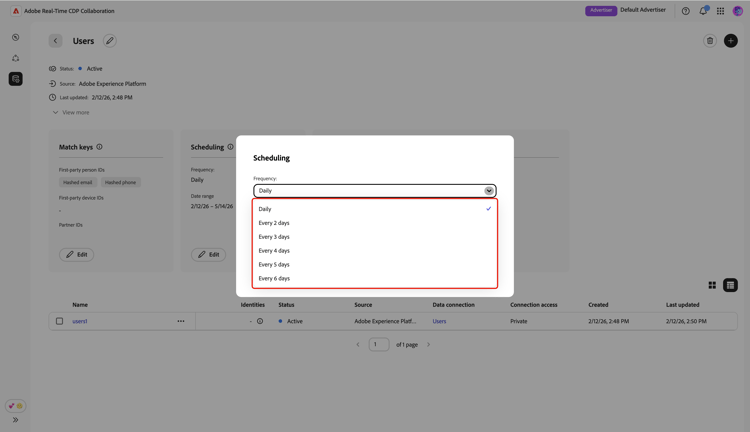Click the Connection access column header
This screenshot has height=432, width=750.
tap(533, 305)
